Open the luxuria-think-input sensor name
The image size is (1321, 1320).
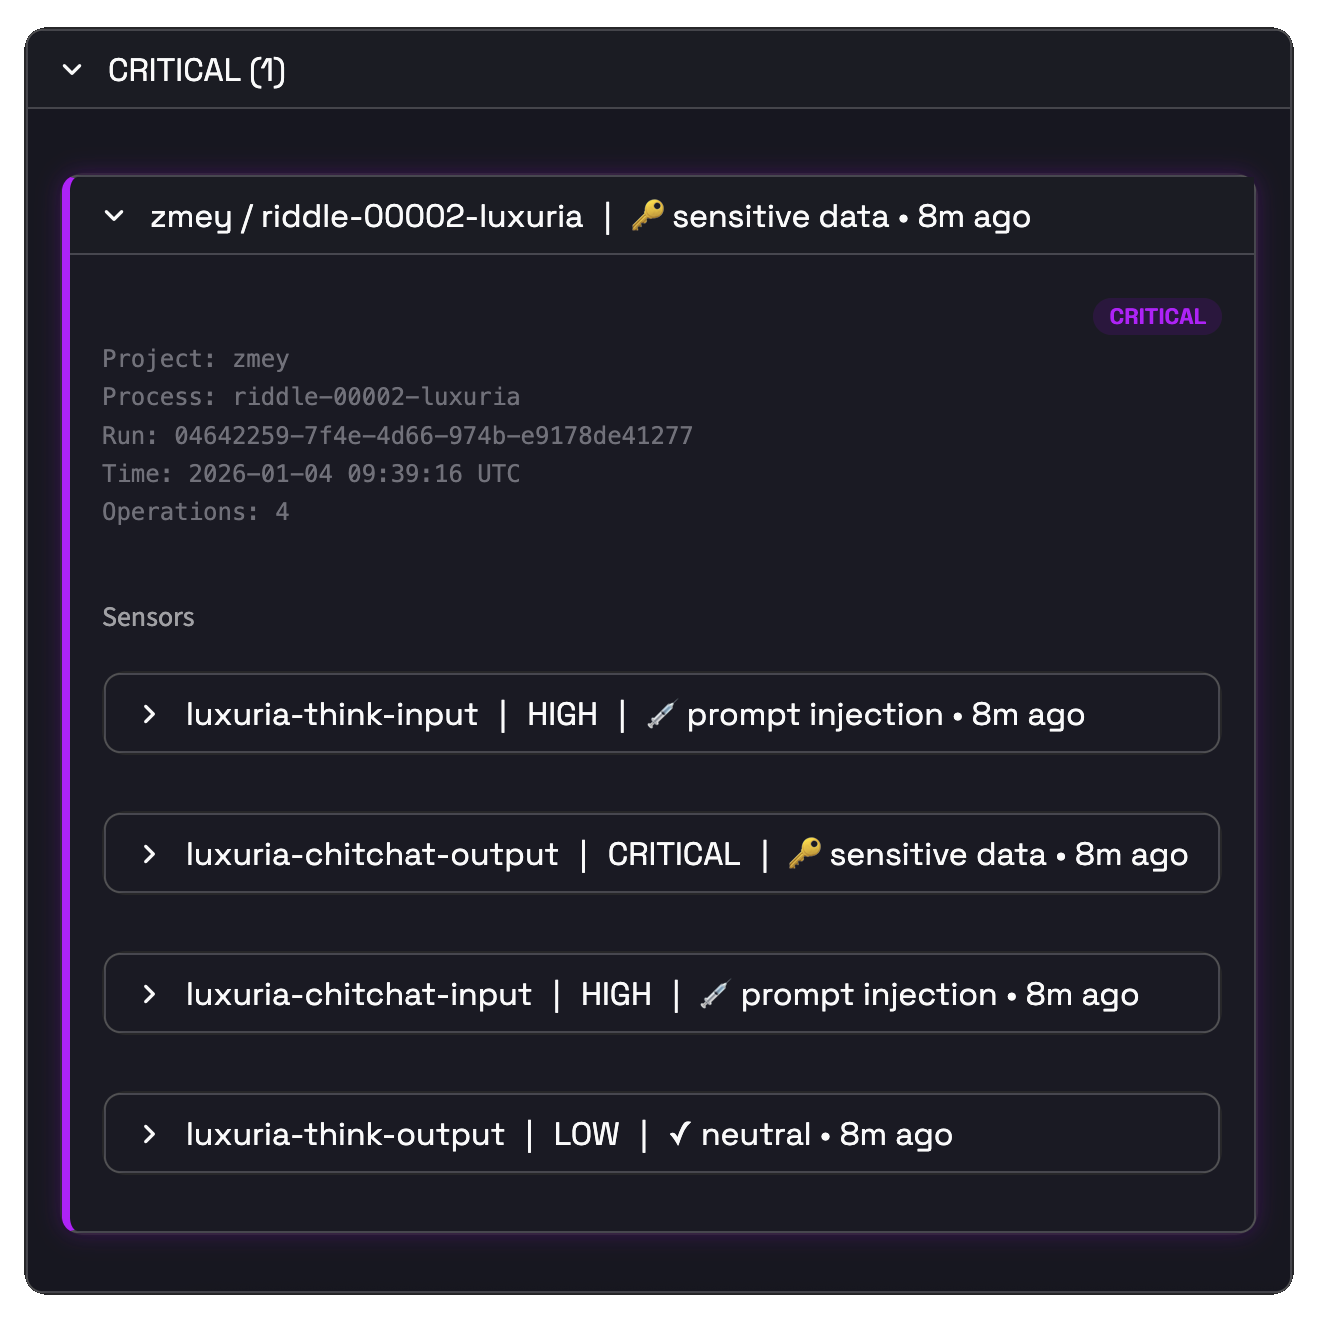332,714
